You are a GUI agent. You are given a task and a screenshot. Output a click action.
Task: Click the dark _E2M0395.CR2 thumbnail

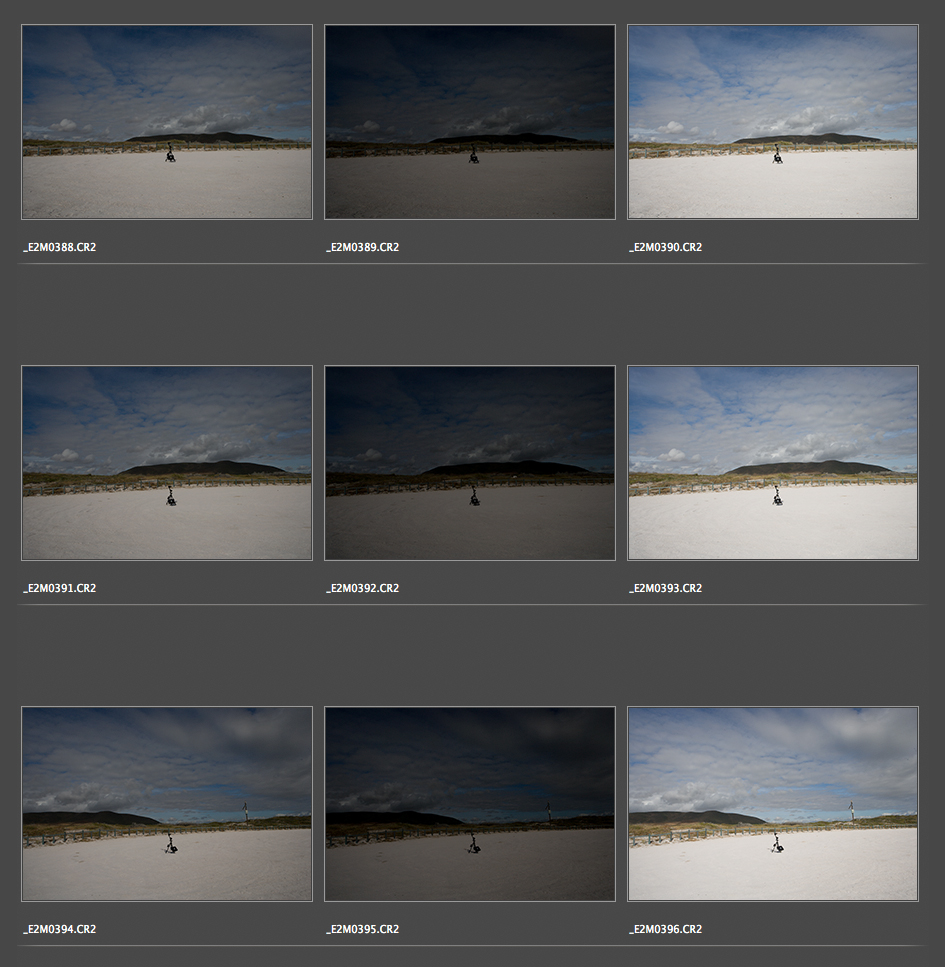tap(469, 804)
